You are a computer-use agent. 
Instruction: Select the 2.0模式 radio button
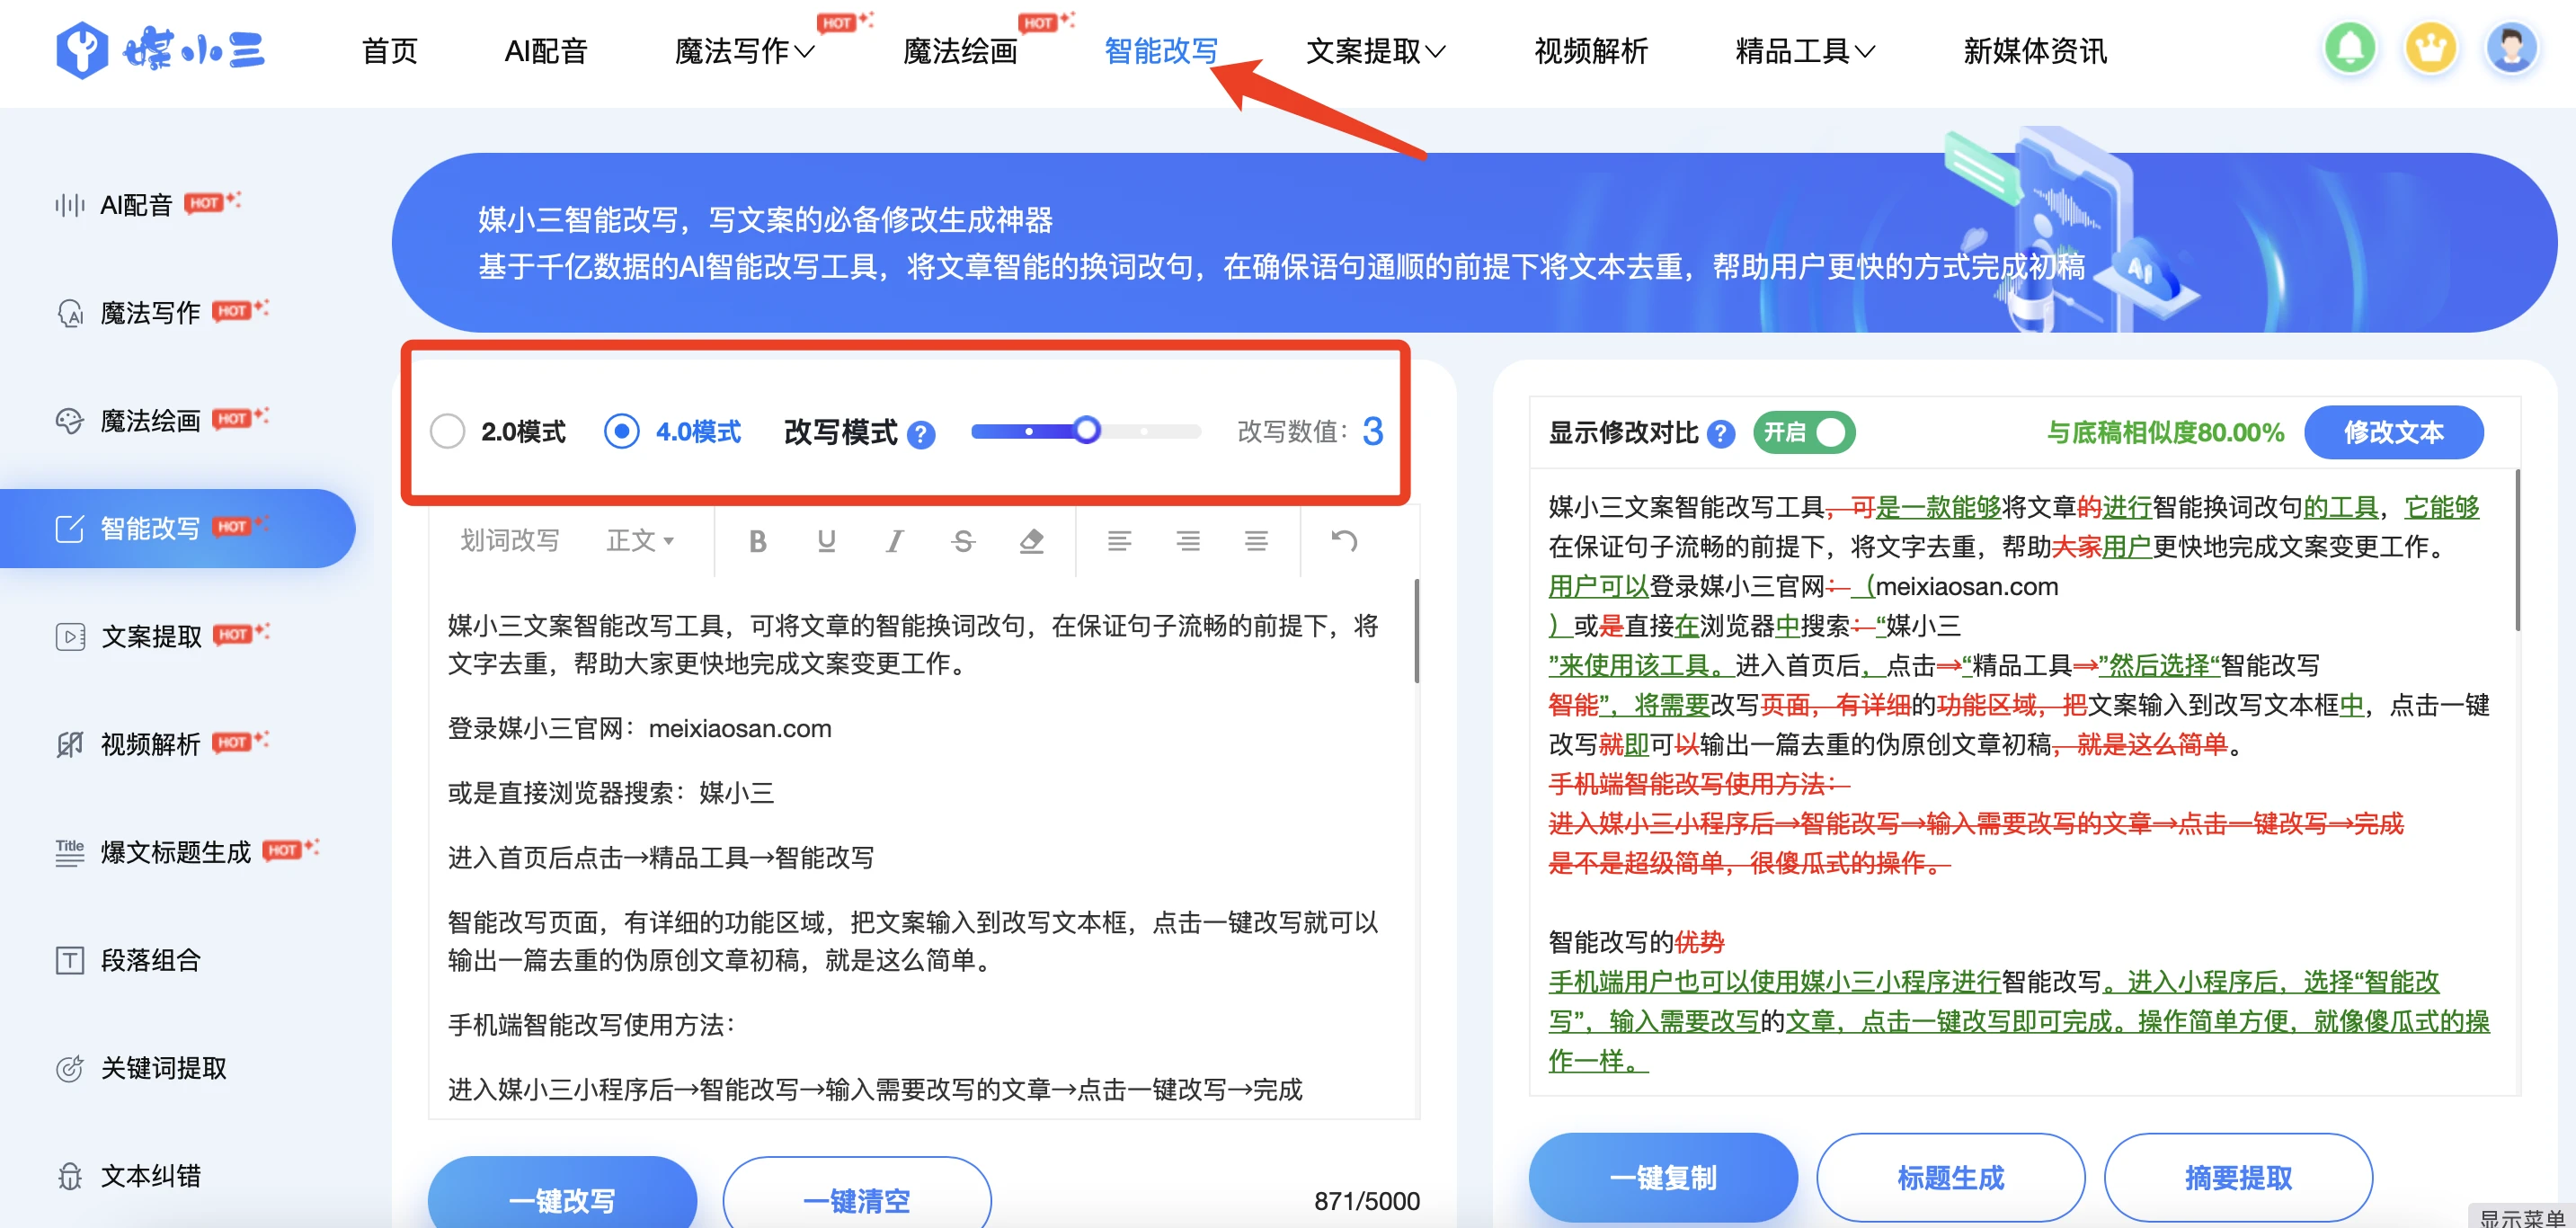coord(450,431)
